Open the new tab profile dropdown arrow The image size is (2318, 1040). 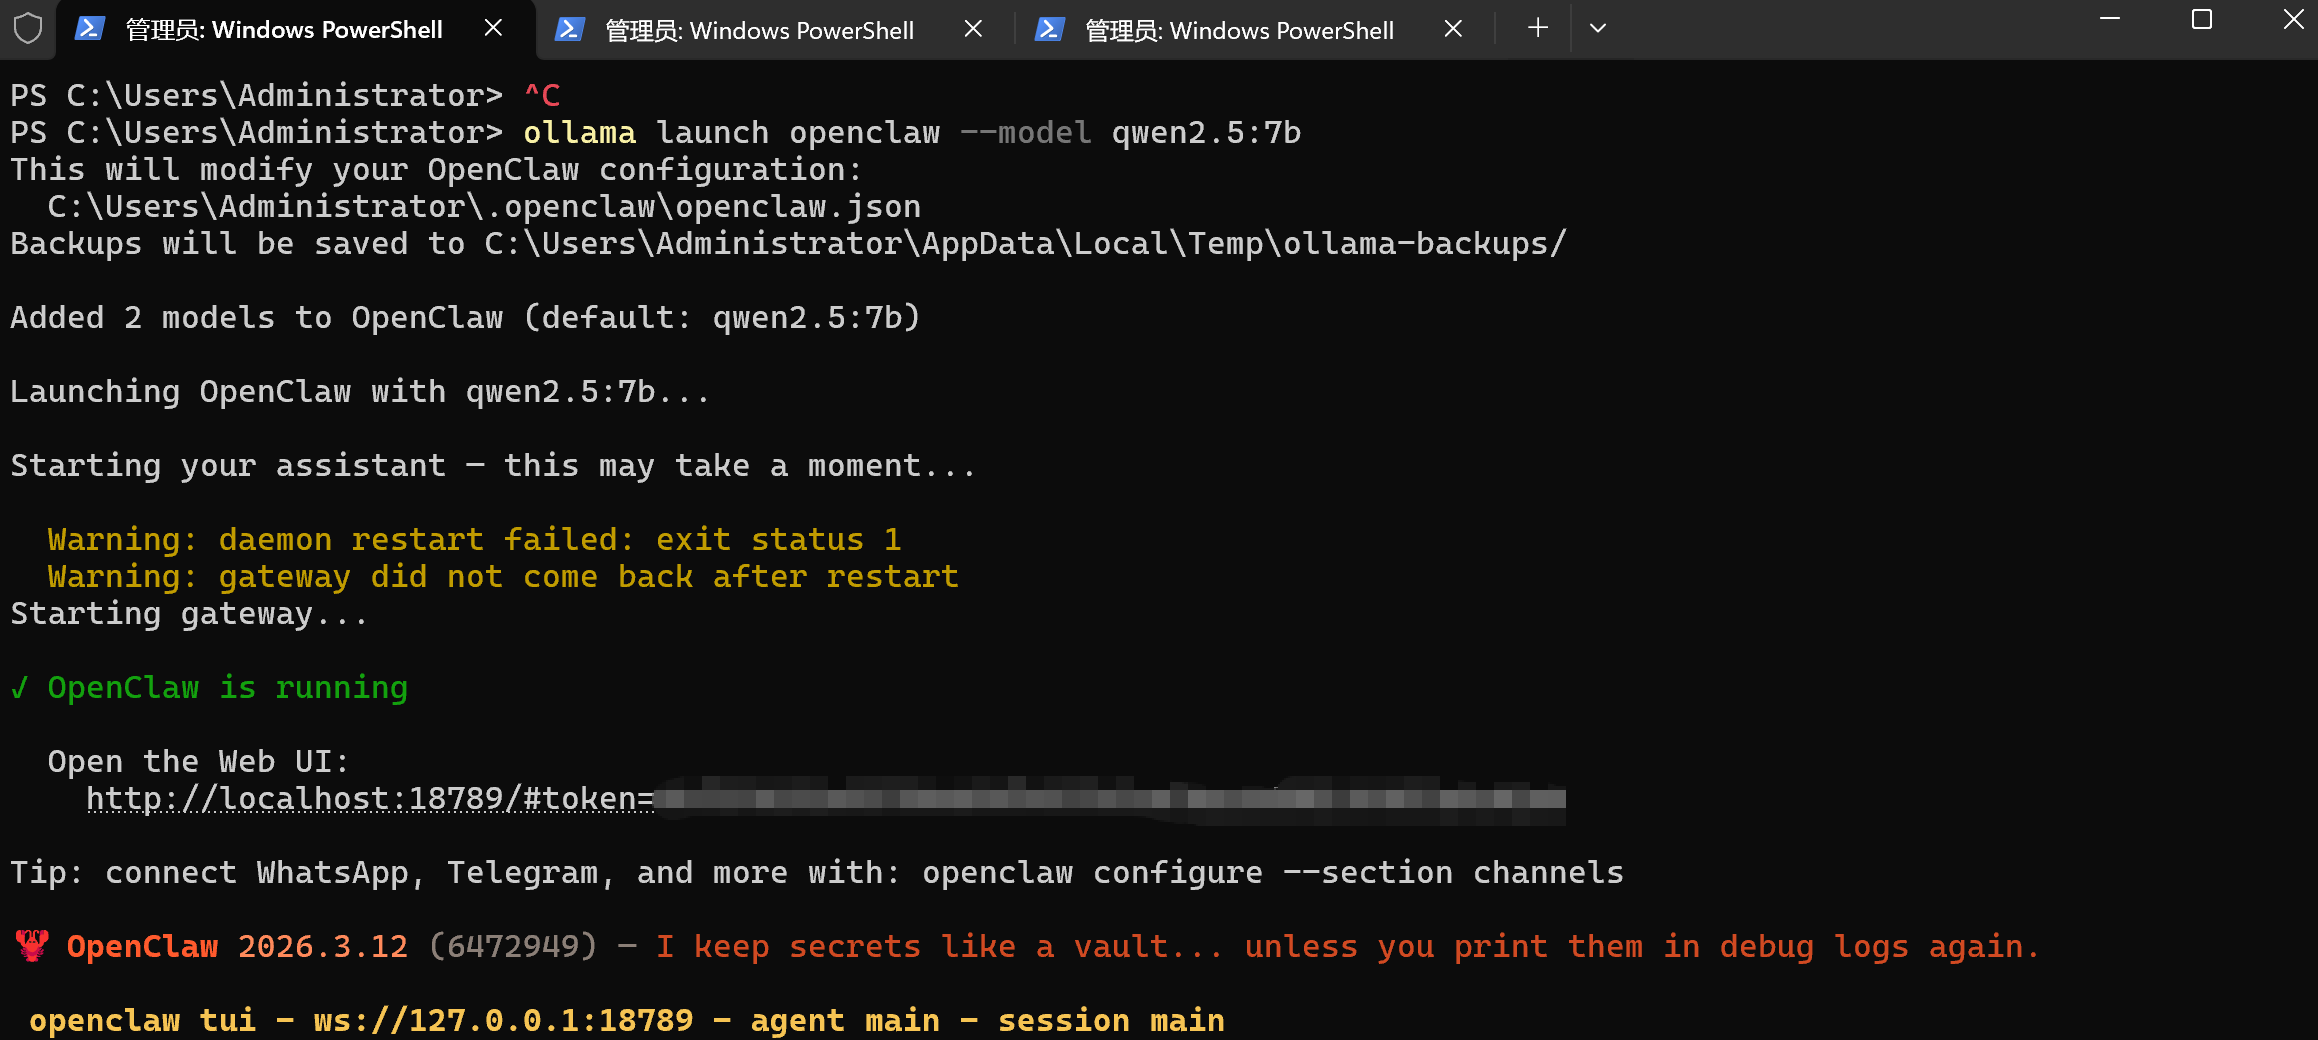(x=1598, y=29)
